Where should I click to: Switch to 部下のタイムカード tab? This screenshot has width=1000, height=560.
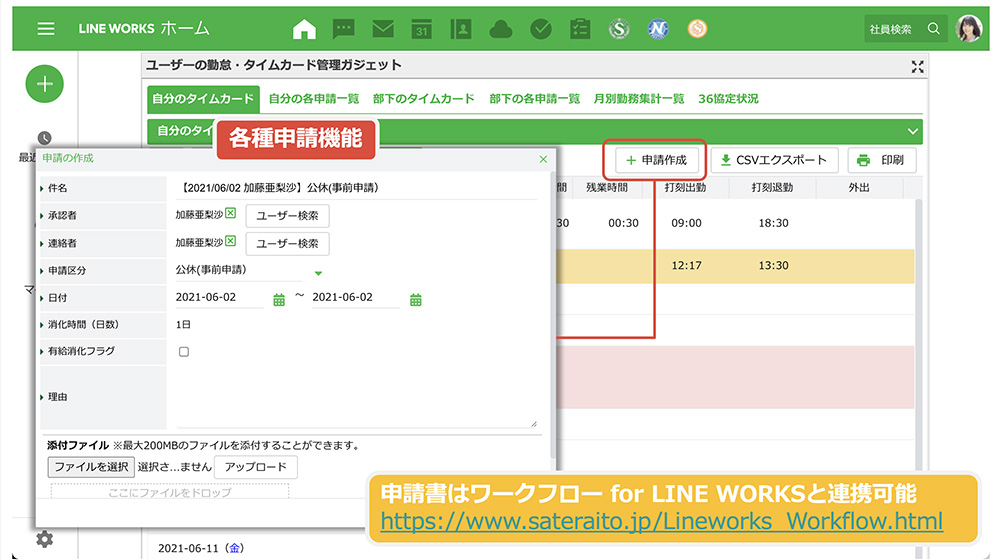pos(423,99)
